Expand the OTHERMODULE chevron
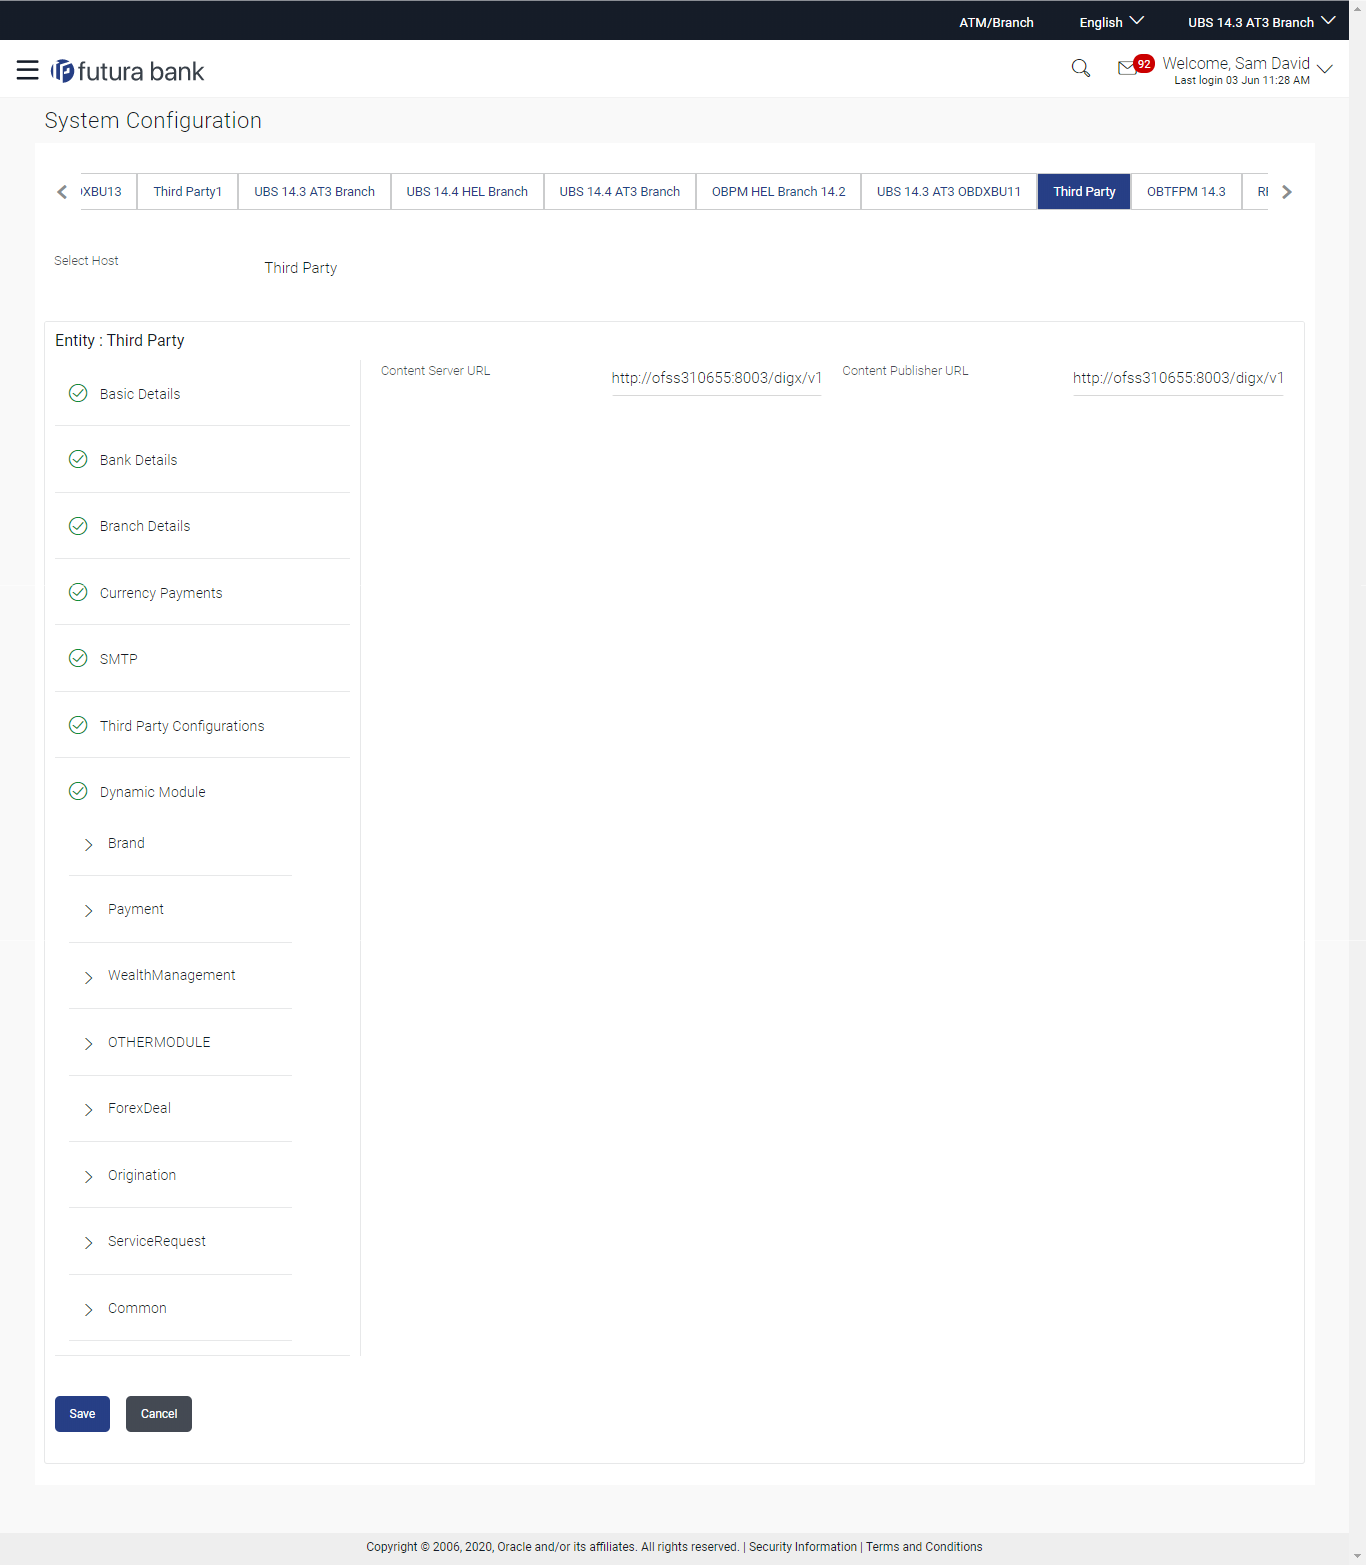Image resolution: width=1366 pixels, height=1565 pixels. point(88,1043)
